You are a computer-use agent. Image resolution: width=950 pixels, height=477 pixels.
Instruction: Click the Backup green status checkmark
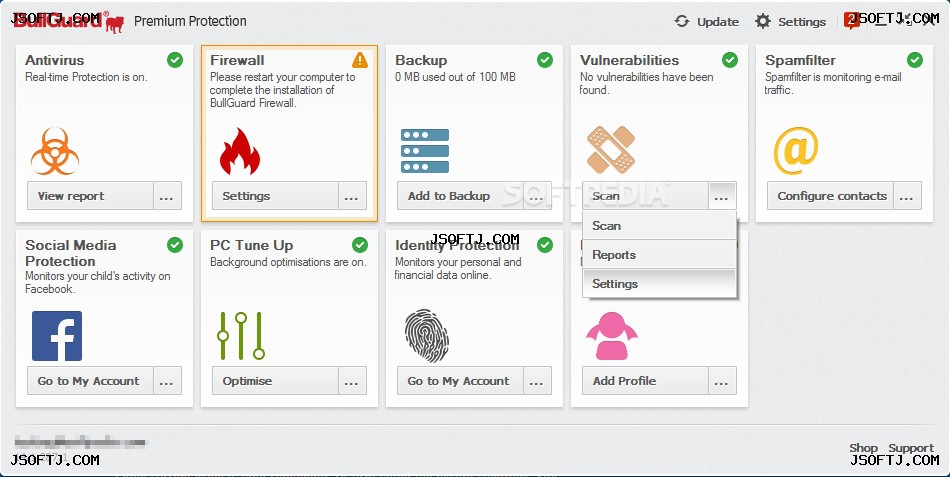545,60
